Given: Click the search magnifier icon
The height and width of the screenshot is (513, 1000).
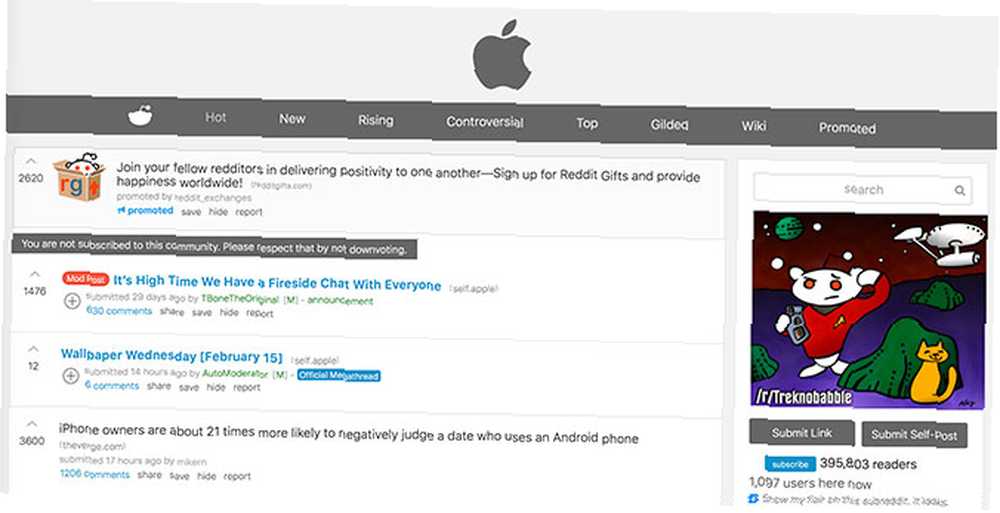Looking at the screenshot, I should pyautogui.click(x=960, y=190).
